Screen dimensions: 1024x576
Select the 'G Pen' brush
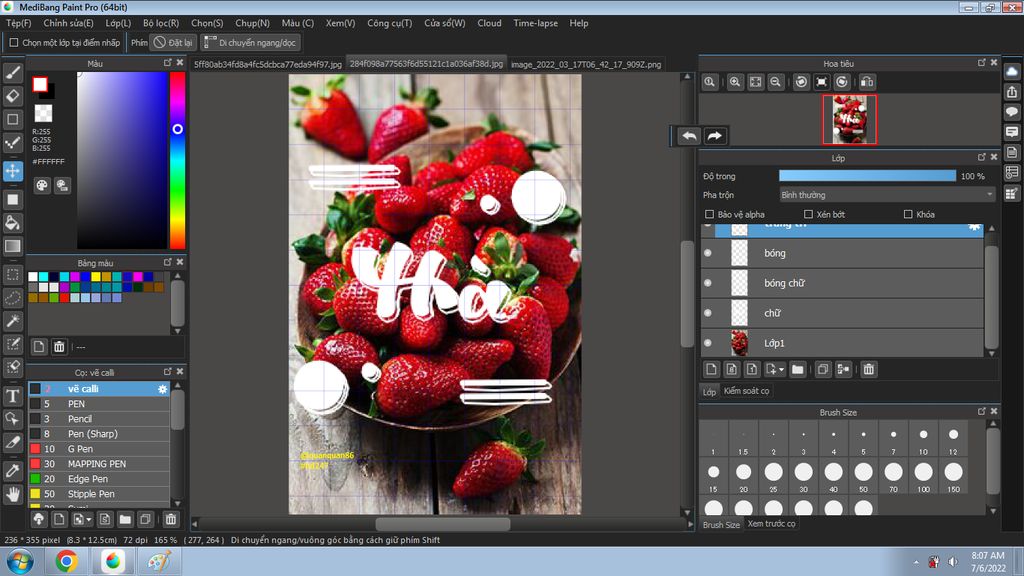click(99, 449)
